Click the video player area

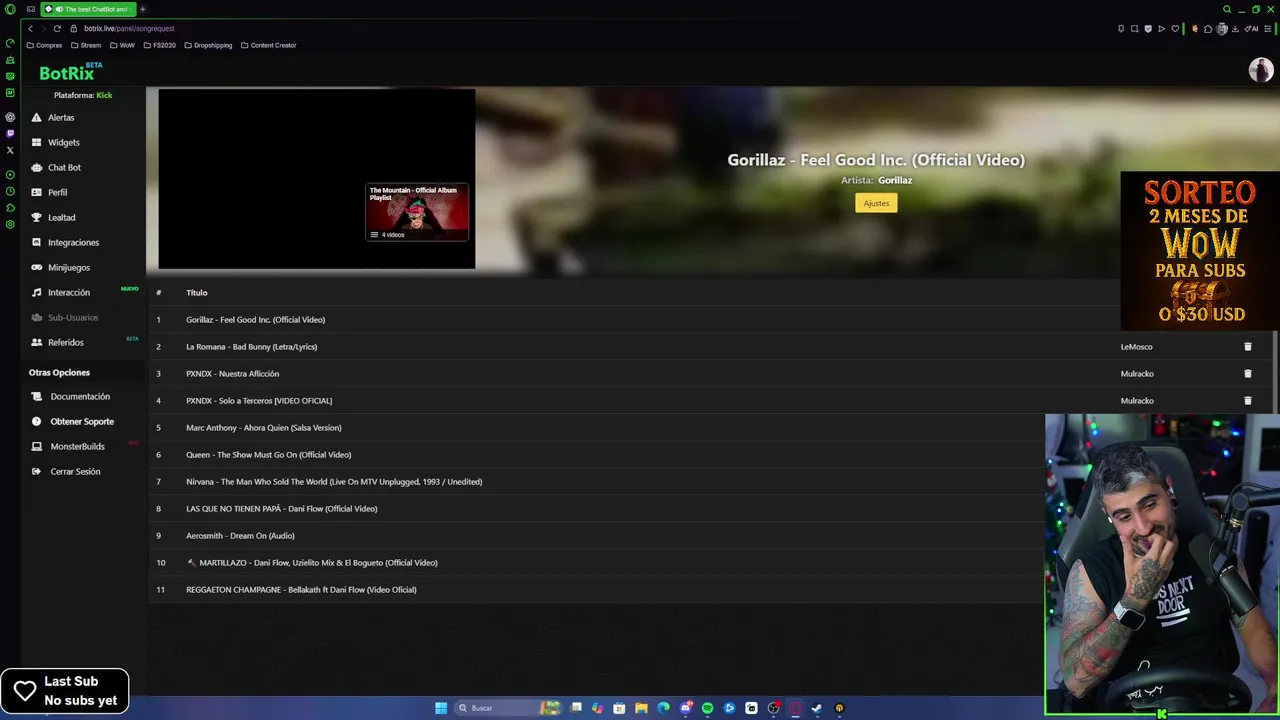click(x=316, y=179)
